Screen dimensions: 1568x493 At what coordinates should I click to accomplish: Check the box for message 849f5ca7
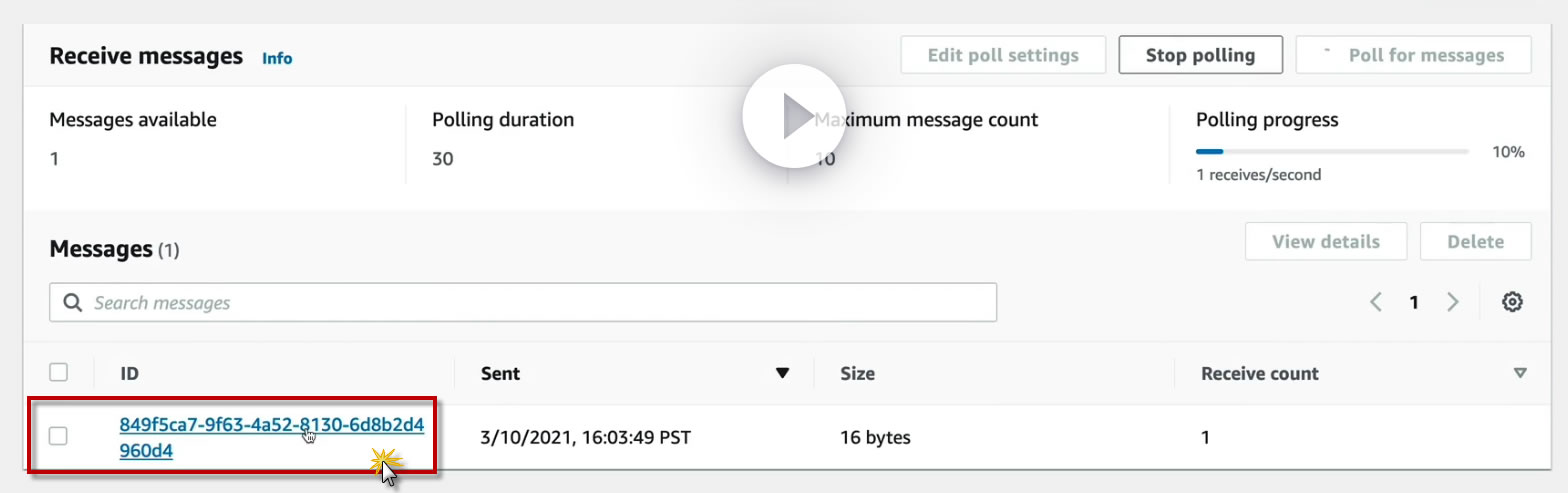(59, 436)
